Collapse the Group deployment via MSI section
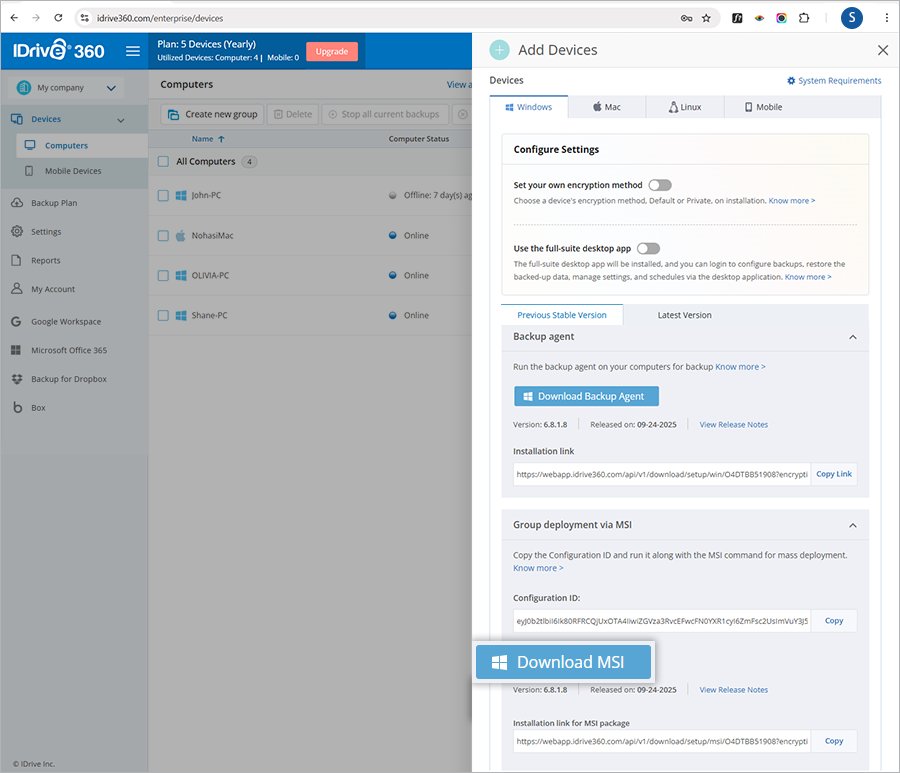Viewport: 900px width, 773px height. click(x=853, y=525)
